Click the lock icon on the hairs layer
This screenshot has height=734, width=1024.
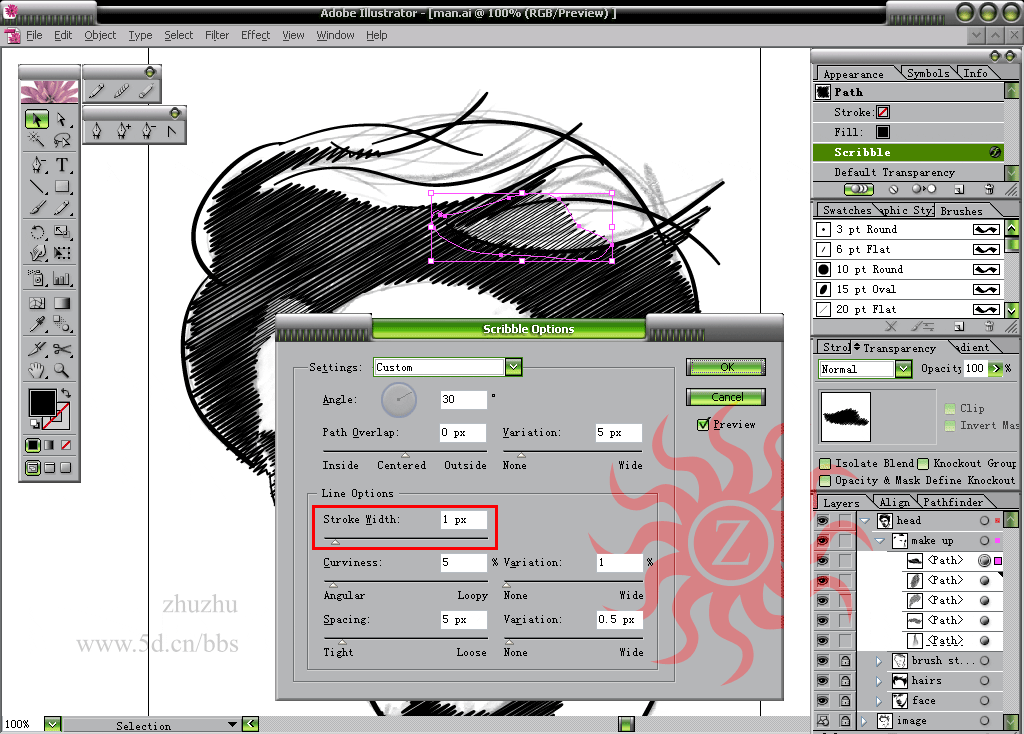pyautogui.click(x=845, y=680)
